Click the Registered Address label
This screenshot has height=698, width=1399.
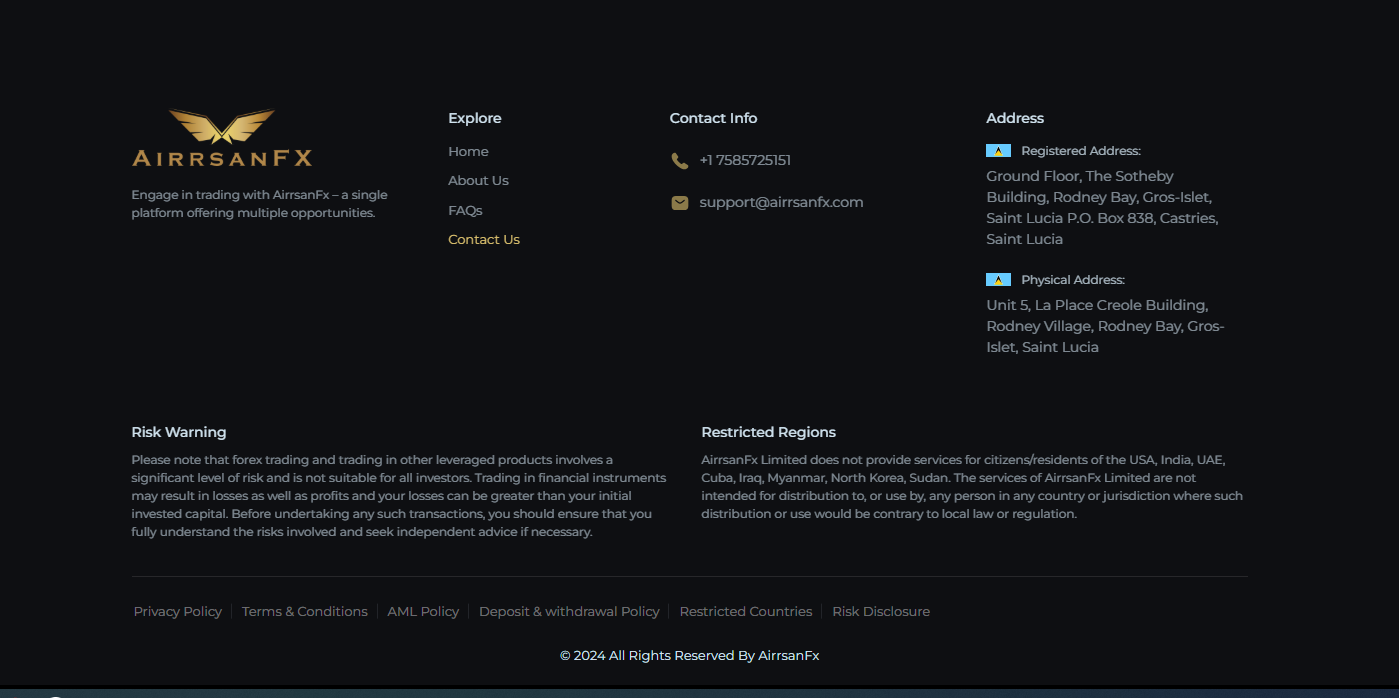click(x=1081, y=151)
